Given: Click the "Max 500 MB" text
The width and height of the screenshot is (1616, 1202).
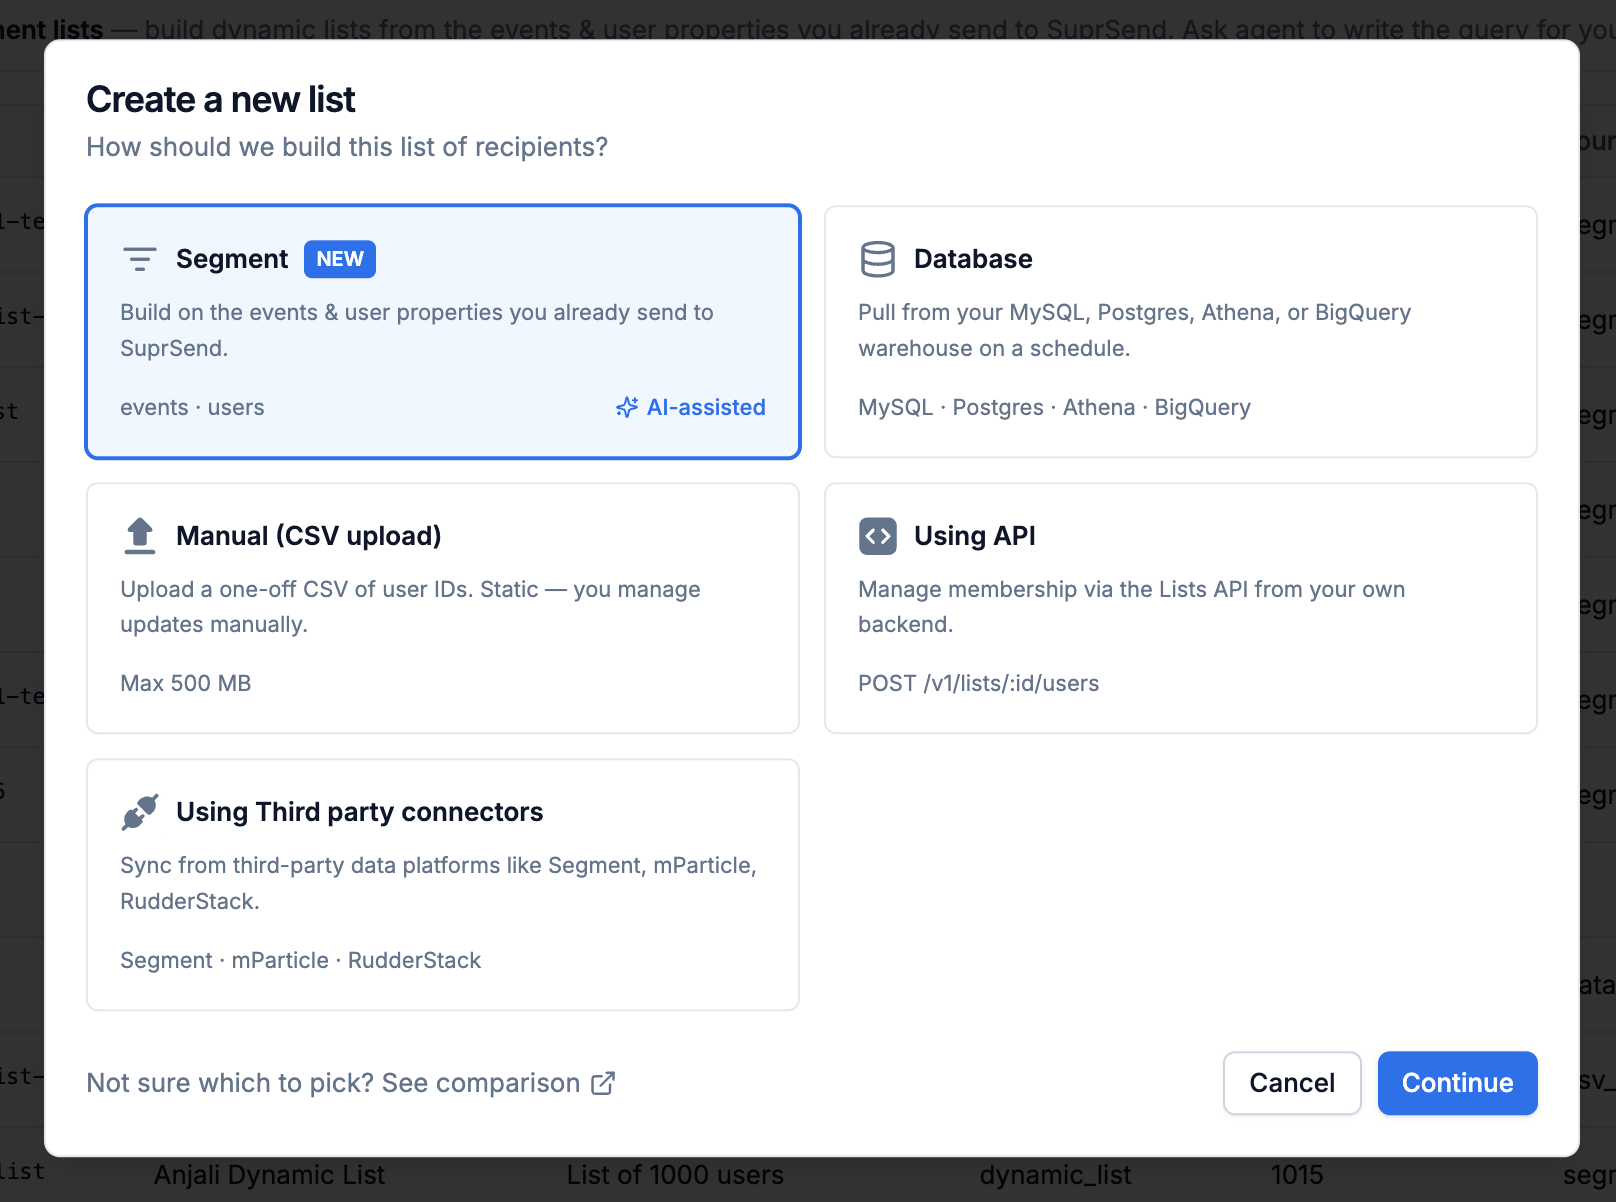Looking at the screenshot, I should 186,683.
